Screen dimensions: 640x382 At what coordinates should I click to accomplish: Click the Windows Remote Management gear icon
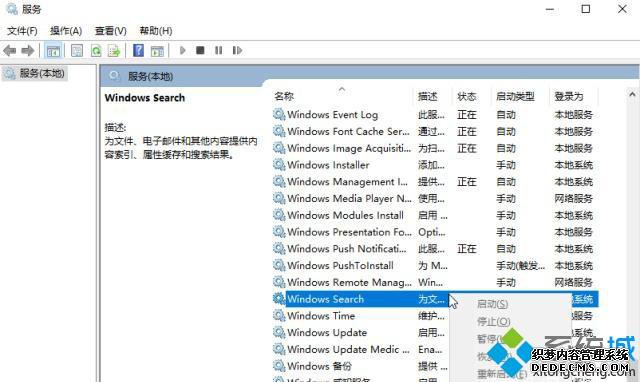pyautogui.click(x=279, y=282)
